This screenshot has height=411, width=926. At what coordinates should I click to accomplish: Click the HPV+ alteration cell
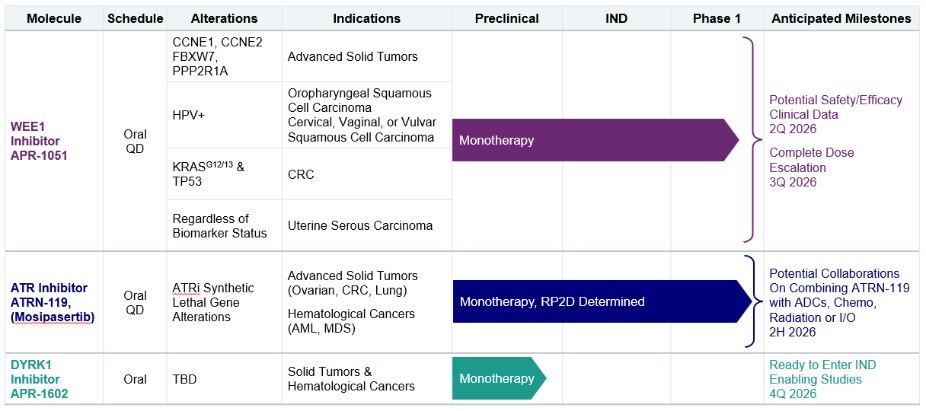pyautogui.click(x=190, y=116)
